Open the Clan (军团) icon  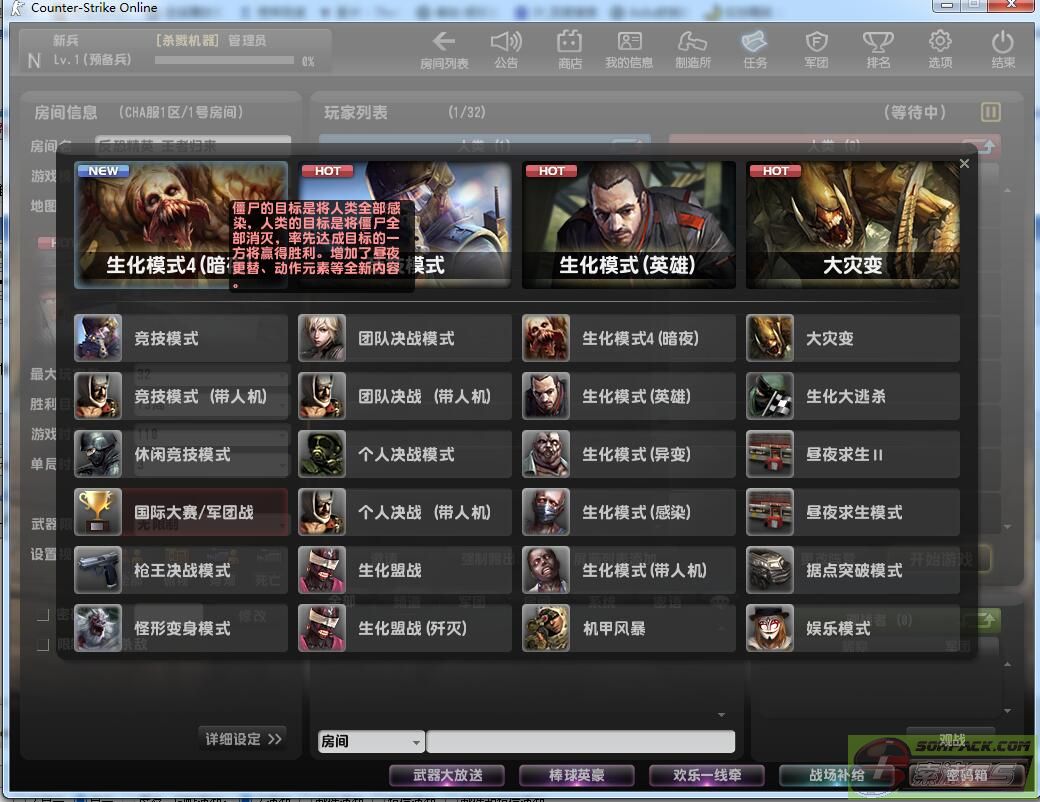816,48
